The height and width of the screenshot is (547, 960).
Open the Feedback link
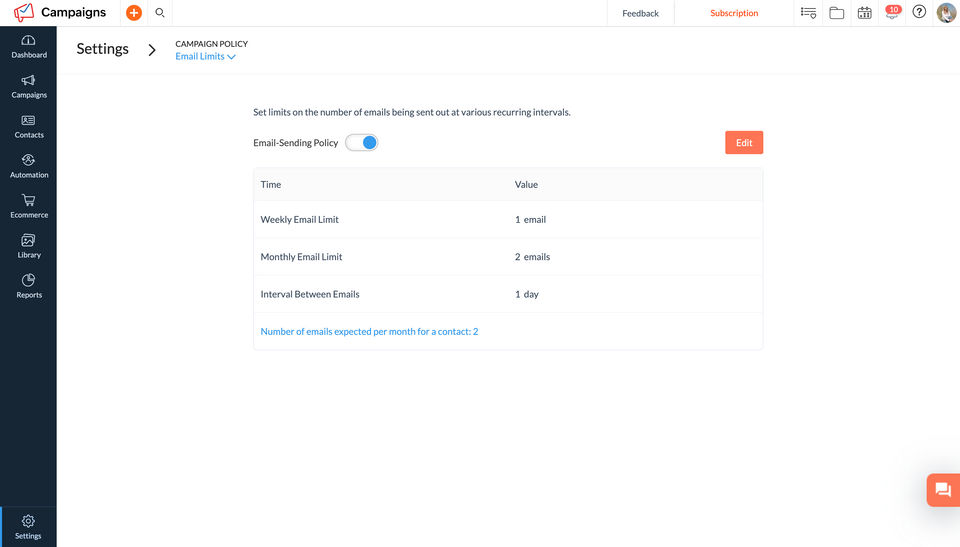click(640, 13)
